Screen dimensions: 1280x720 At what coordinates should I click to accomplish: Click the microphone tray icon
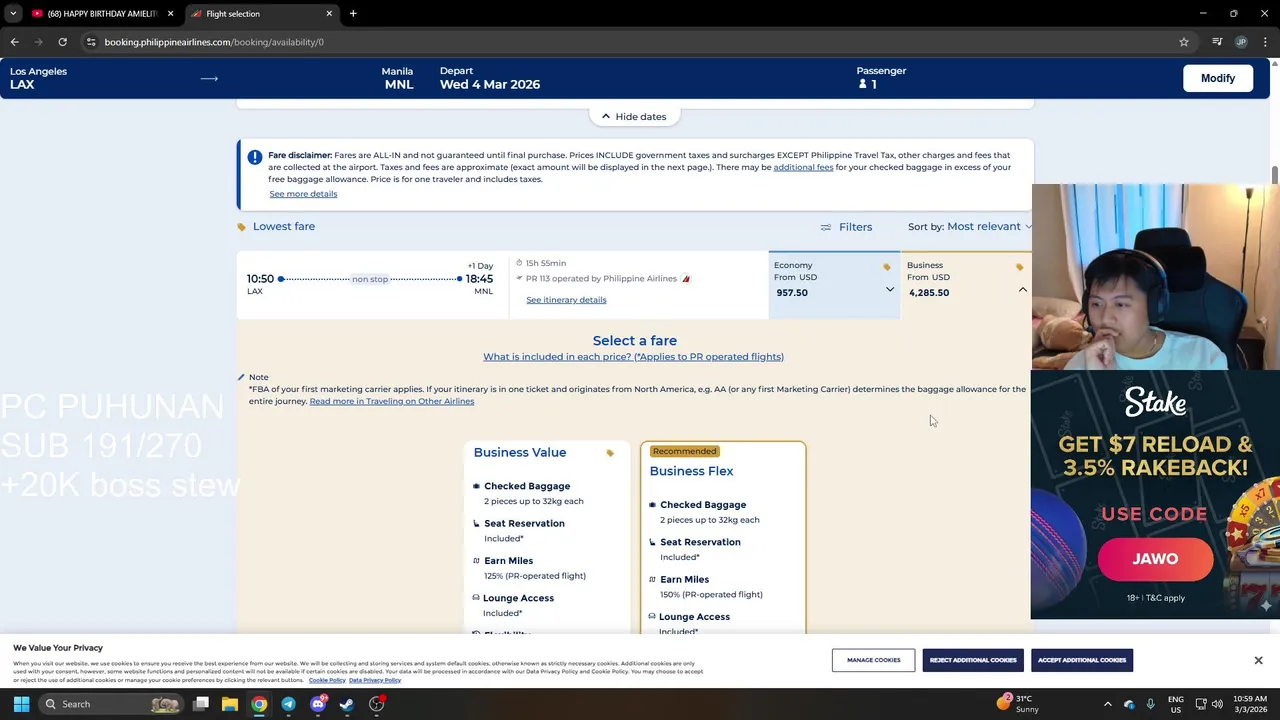pyautogui.click(x=1150, y=704)
